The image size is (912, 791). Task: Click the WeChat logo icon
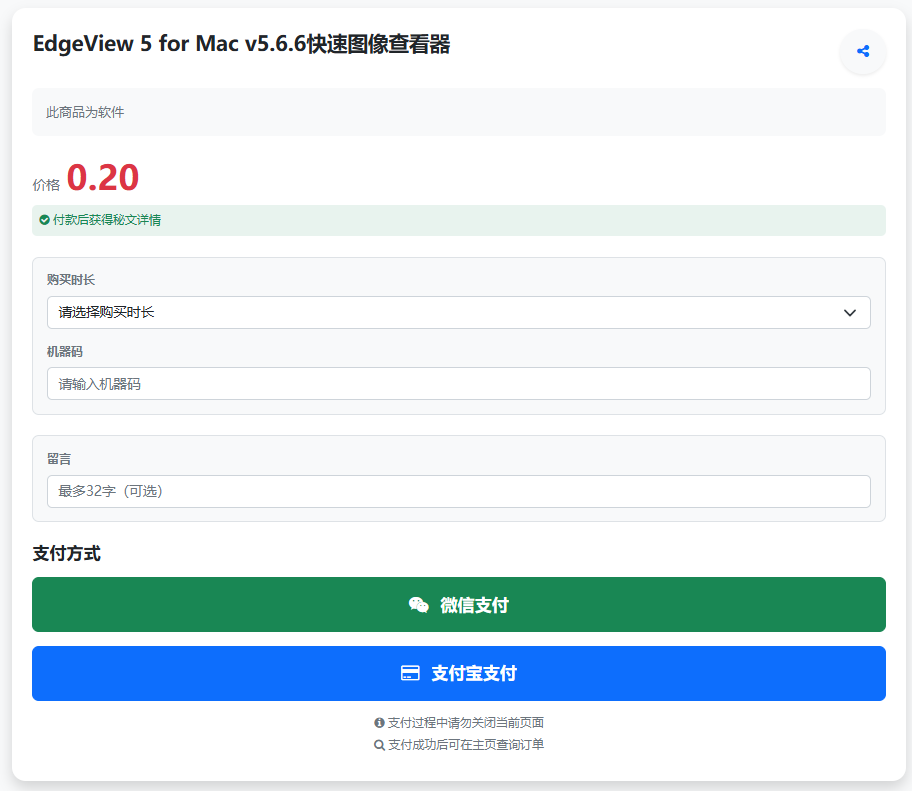click(x=419, y=605)
